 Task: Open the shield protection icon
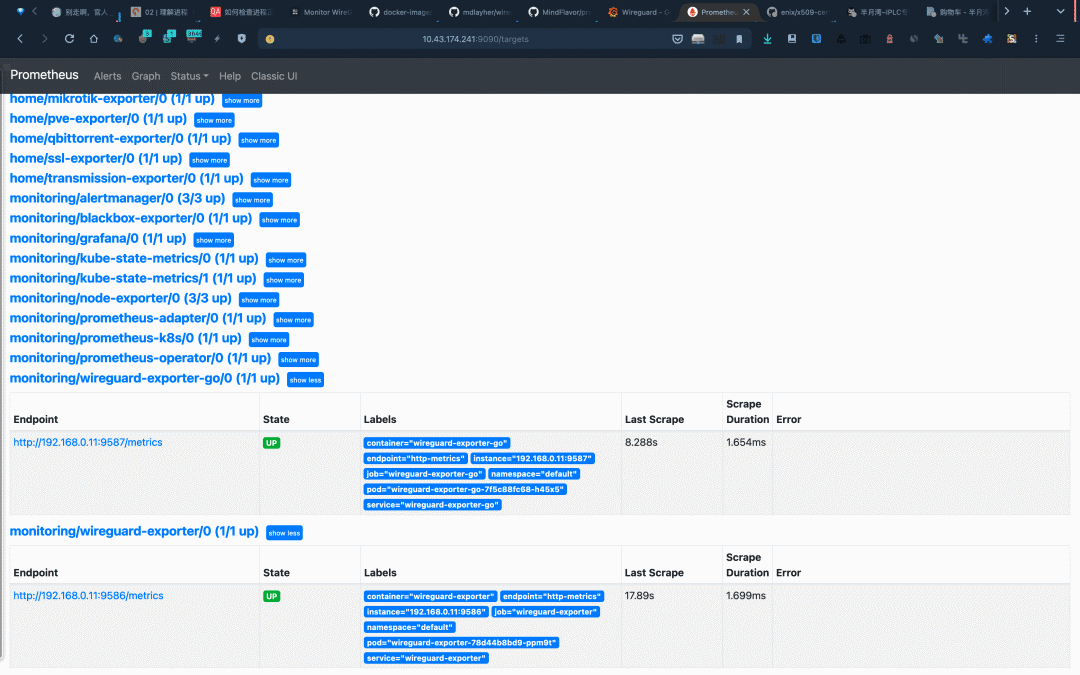point(241,39)
